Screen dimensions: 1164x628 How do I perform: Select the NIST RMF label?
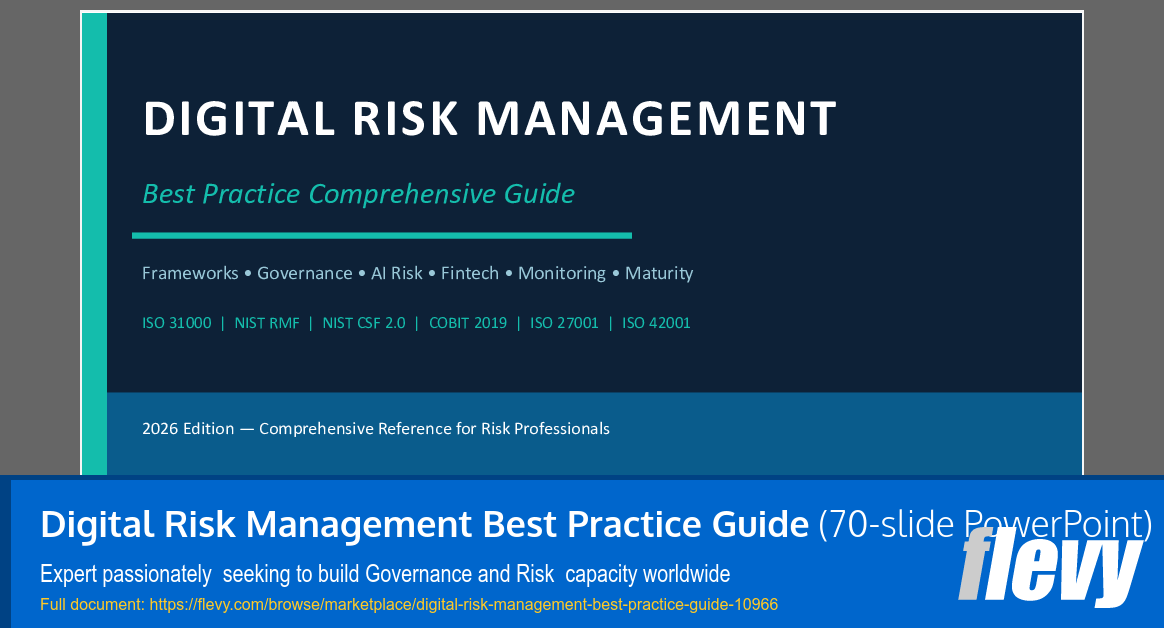[267, 322]
